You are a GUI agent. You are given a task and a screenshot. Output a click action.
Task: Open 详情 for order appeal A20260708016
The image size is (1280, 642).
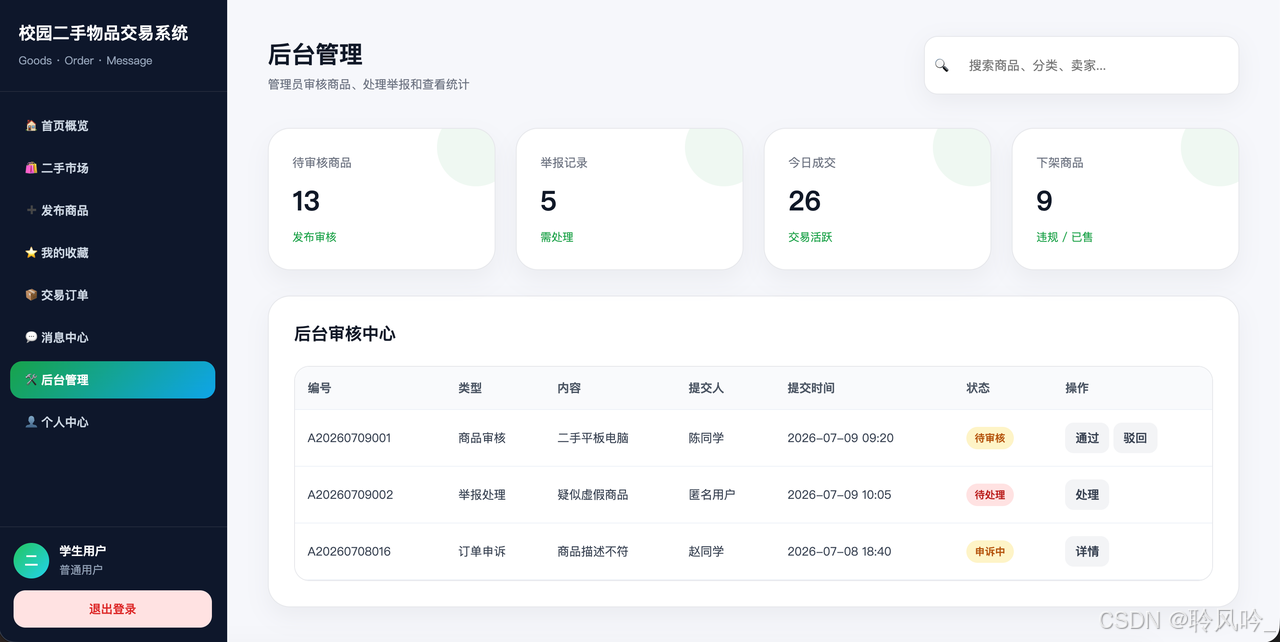click(x=1087, y=551)
